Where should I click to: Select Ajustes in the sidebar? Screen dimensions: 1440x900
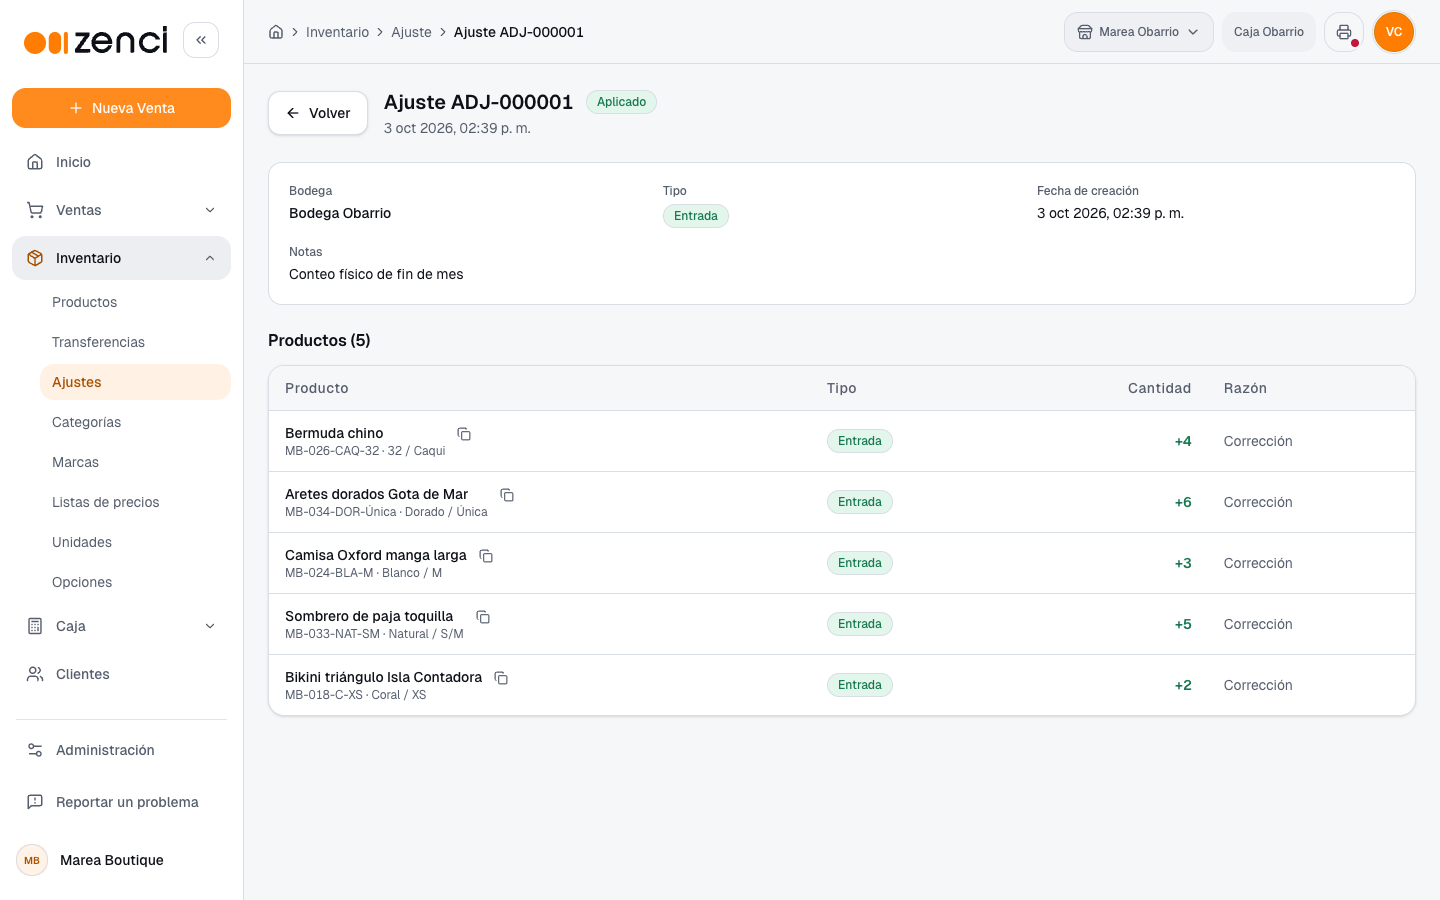[x=135, y=382]
